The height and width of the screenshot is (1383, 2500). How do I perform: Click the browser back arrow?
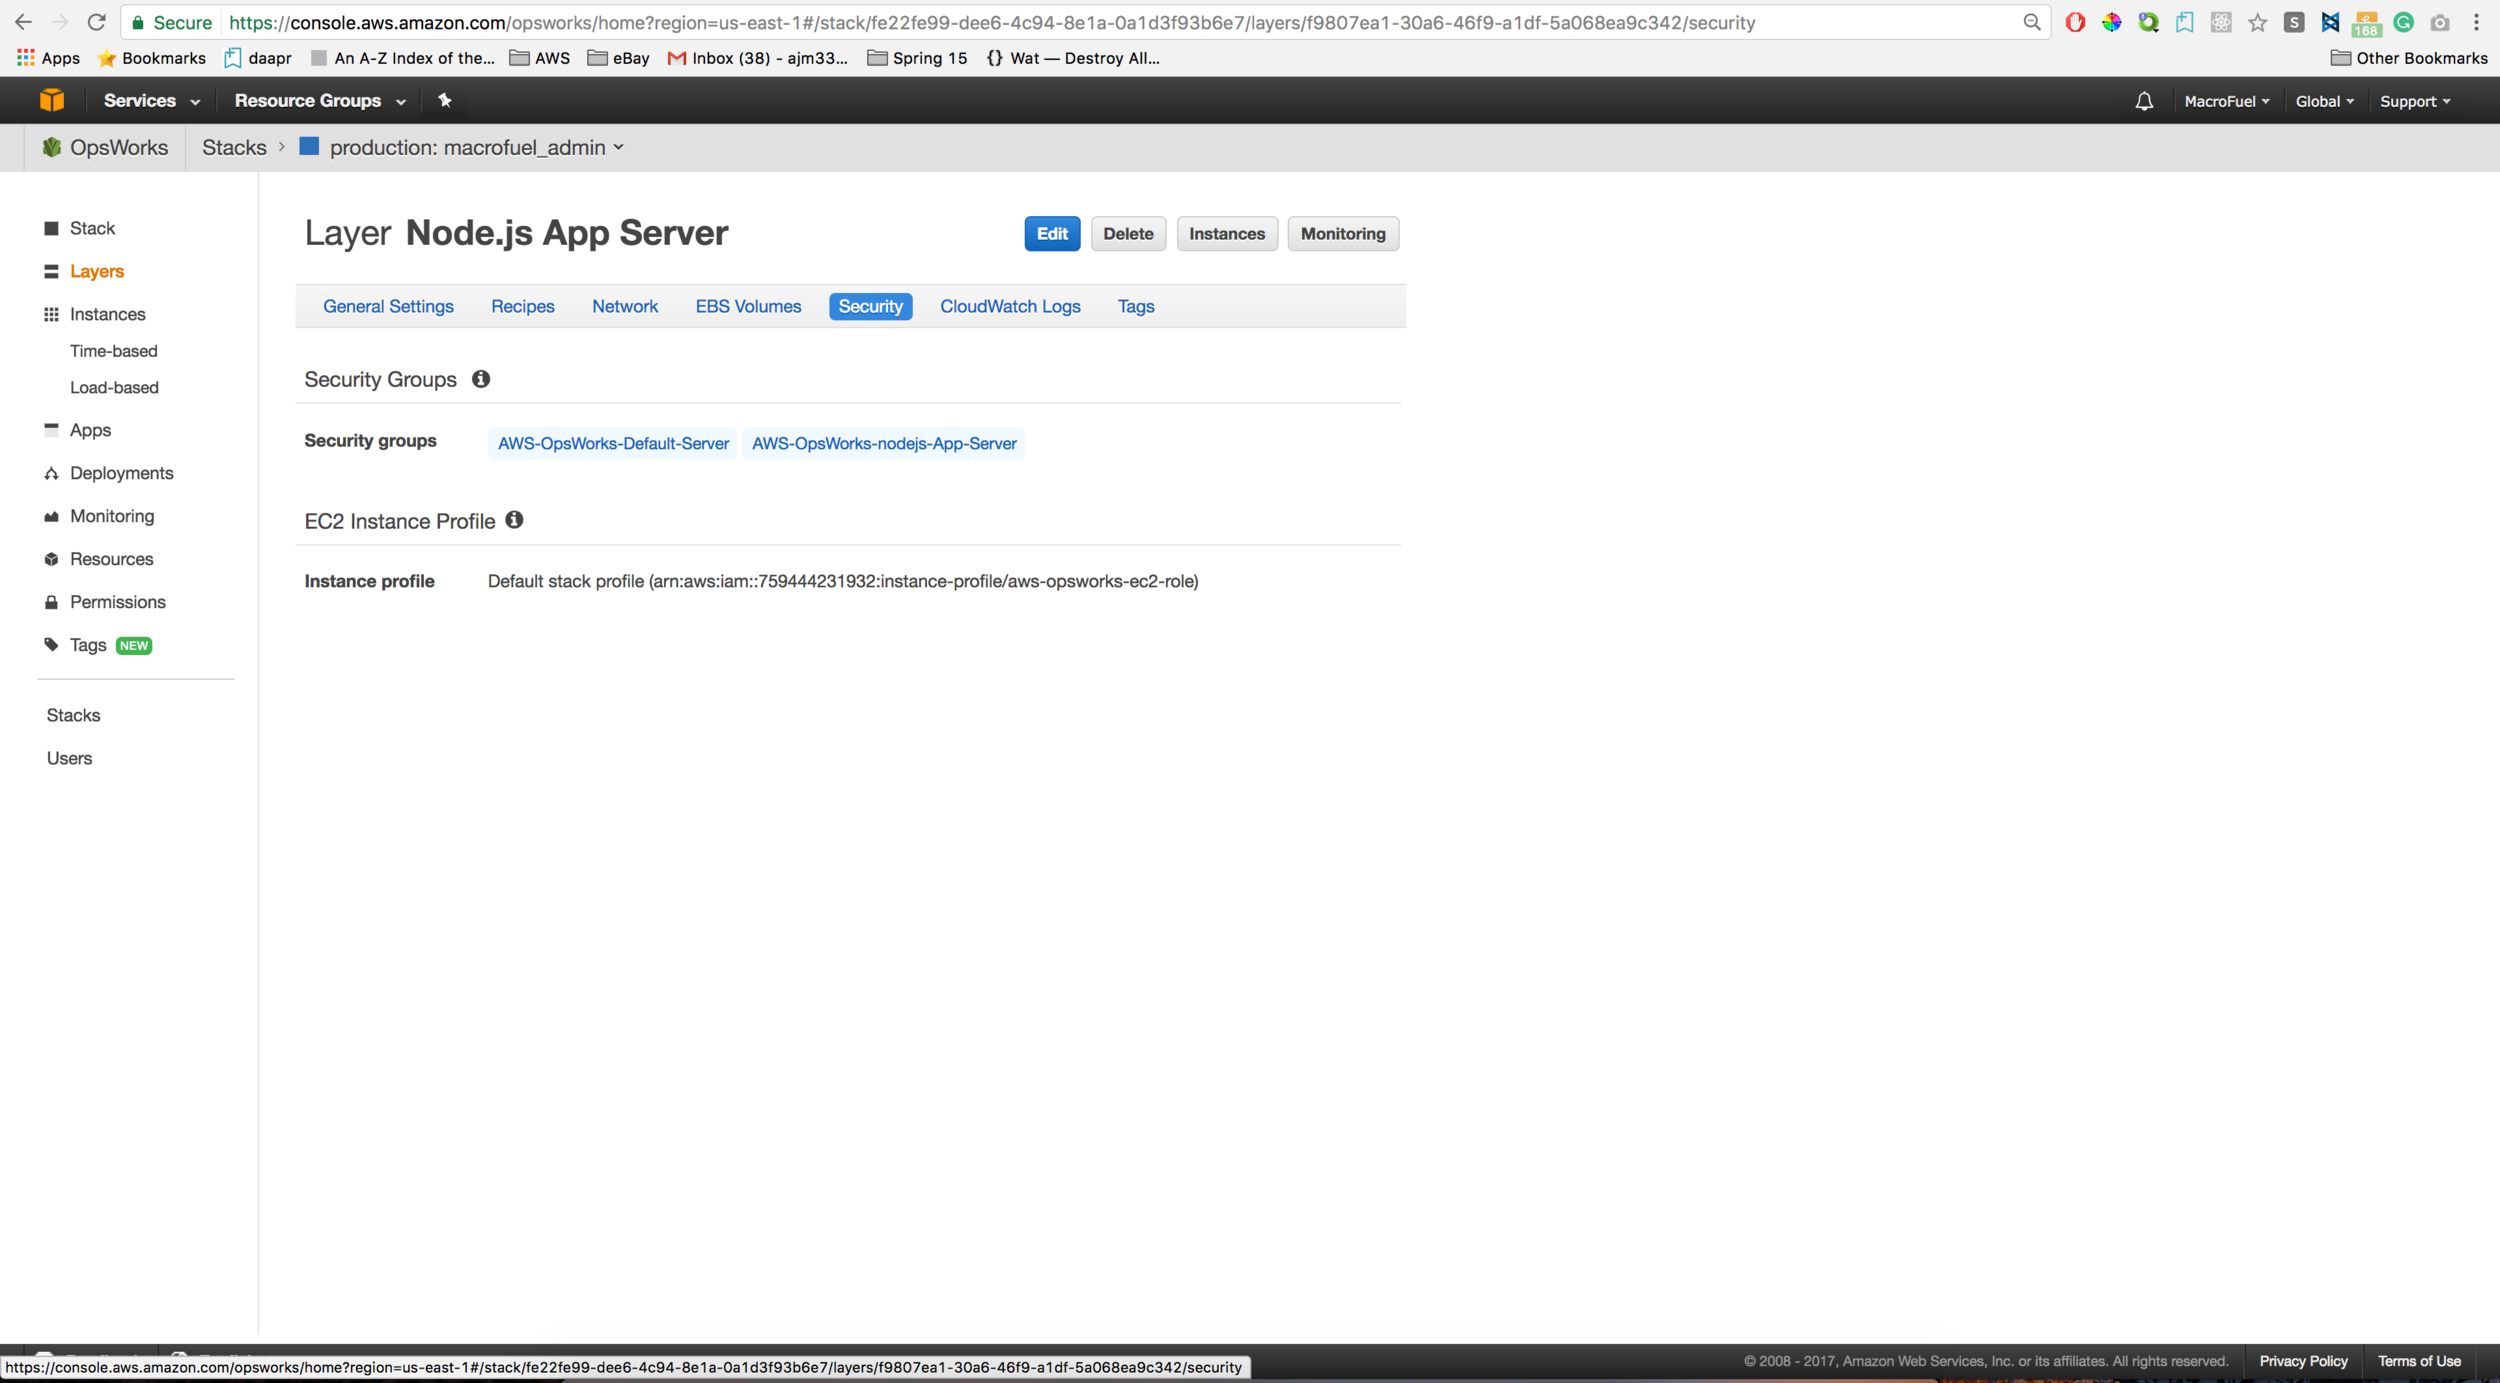tap(23, 22)
